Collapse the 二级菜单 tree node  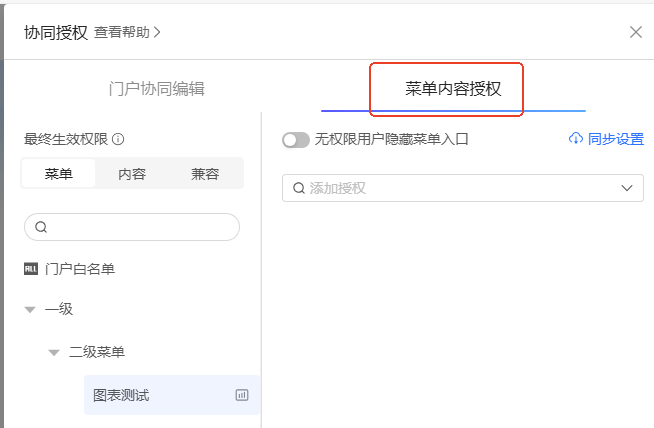pos(54,352)
